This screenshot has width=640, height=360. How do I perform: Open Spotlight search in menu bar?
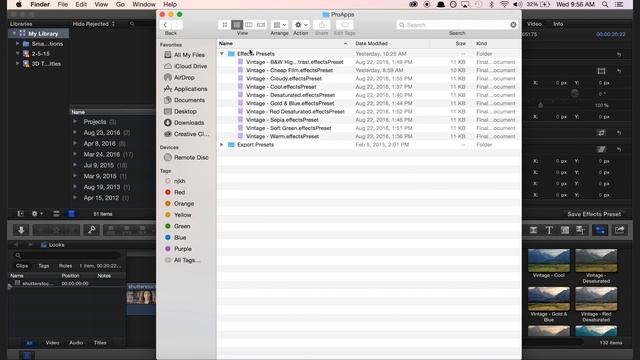pyautogui.click(x=605, y=4)
